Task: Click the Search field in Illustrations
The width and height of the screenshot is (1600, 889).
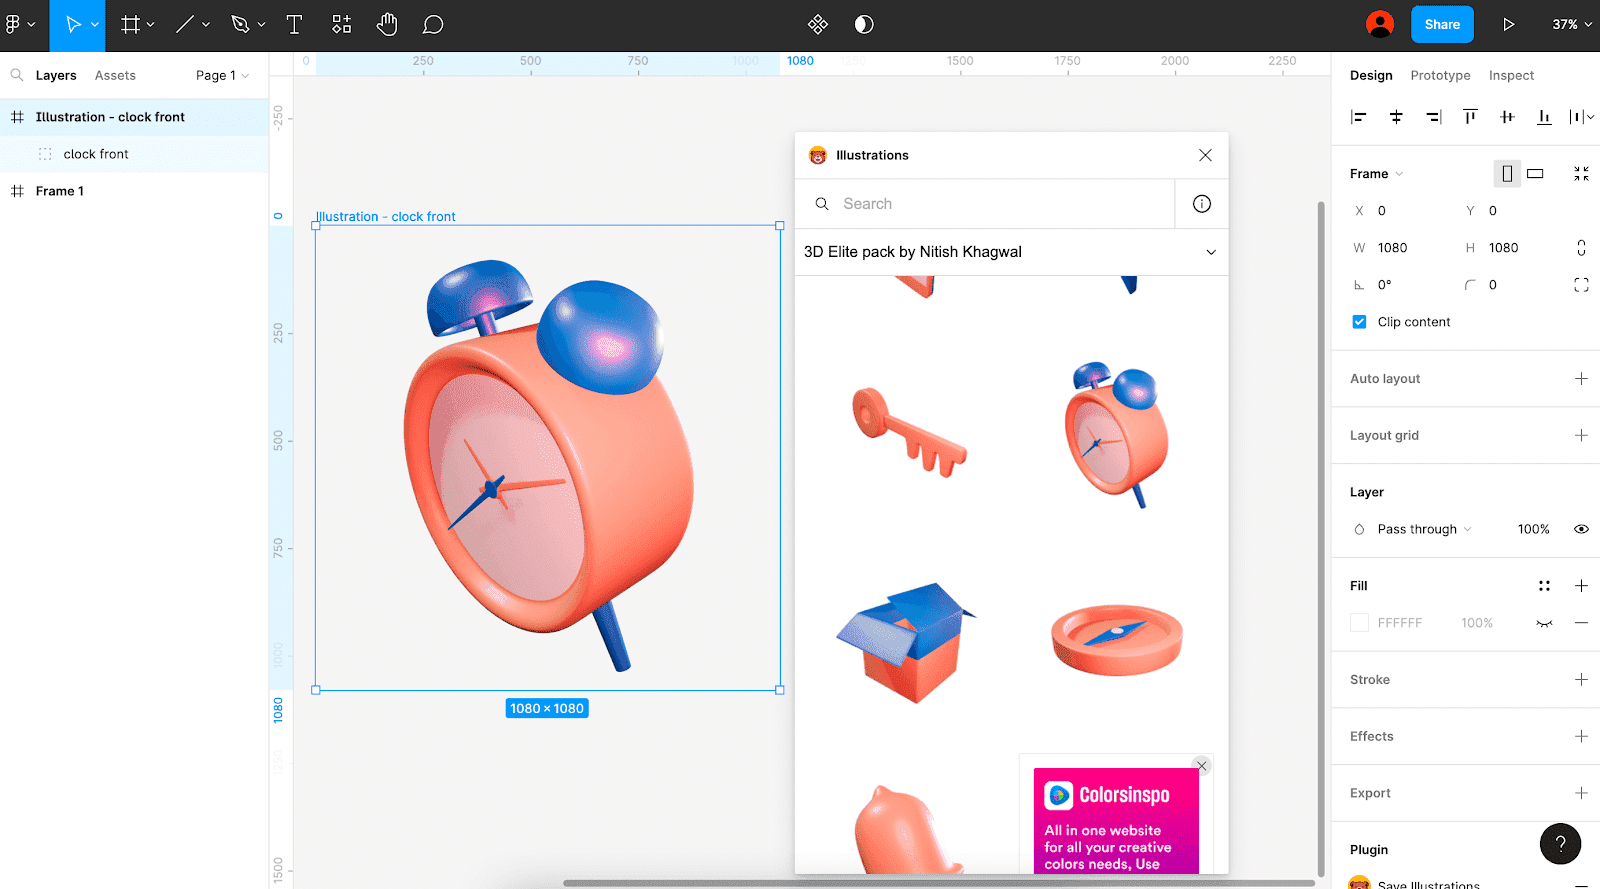Action: tap(985, 204)
